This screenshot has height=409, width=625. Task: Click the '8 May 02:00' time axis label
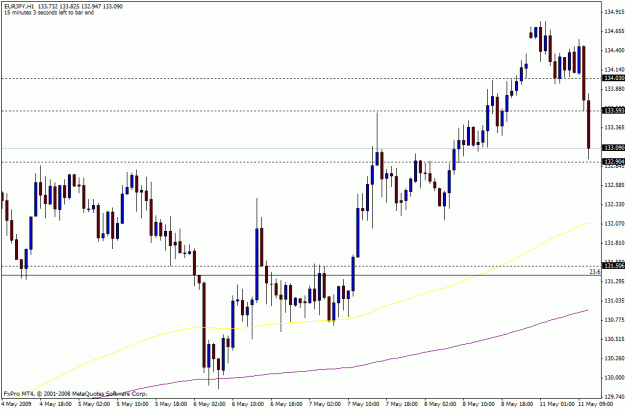(x=441, y=404)
